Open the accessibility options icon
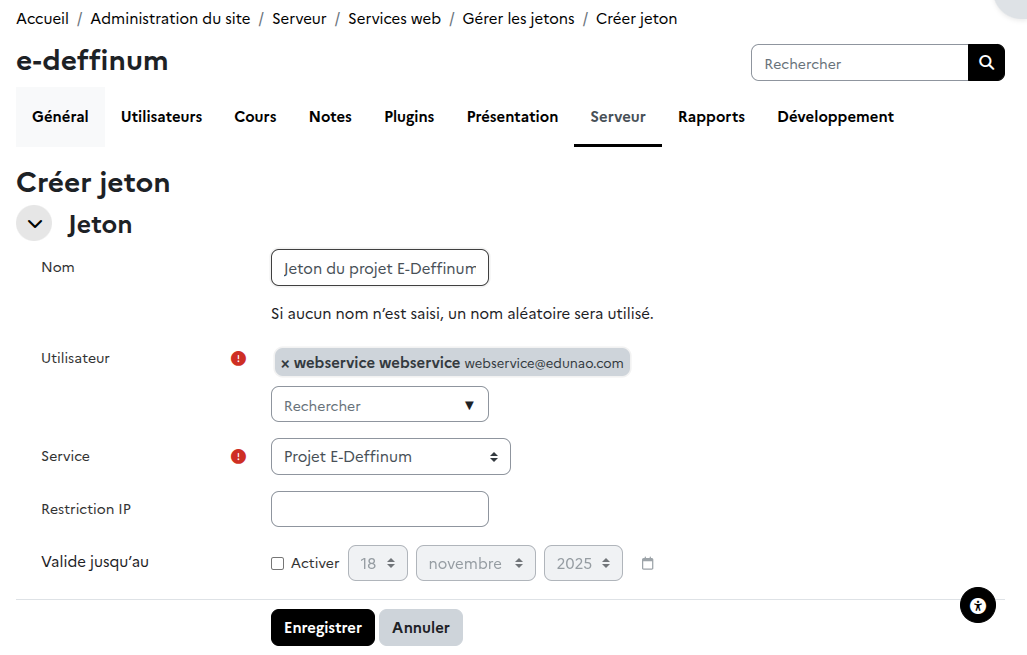 click(x=978, y=605)
